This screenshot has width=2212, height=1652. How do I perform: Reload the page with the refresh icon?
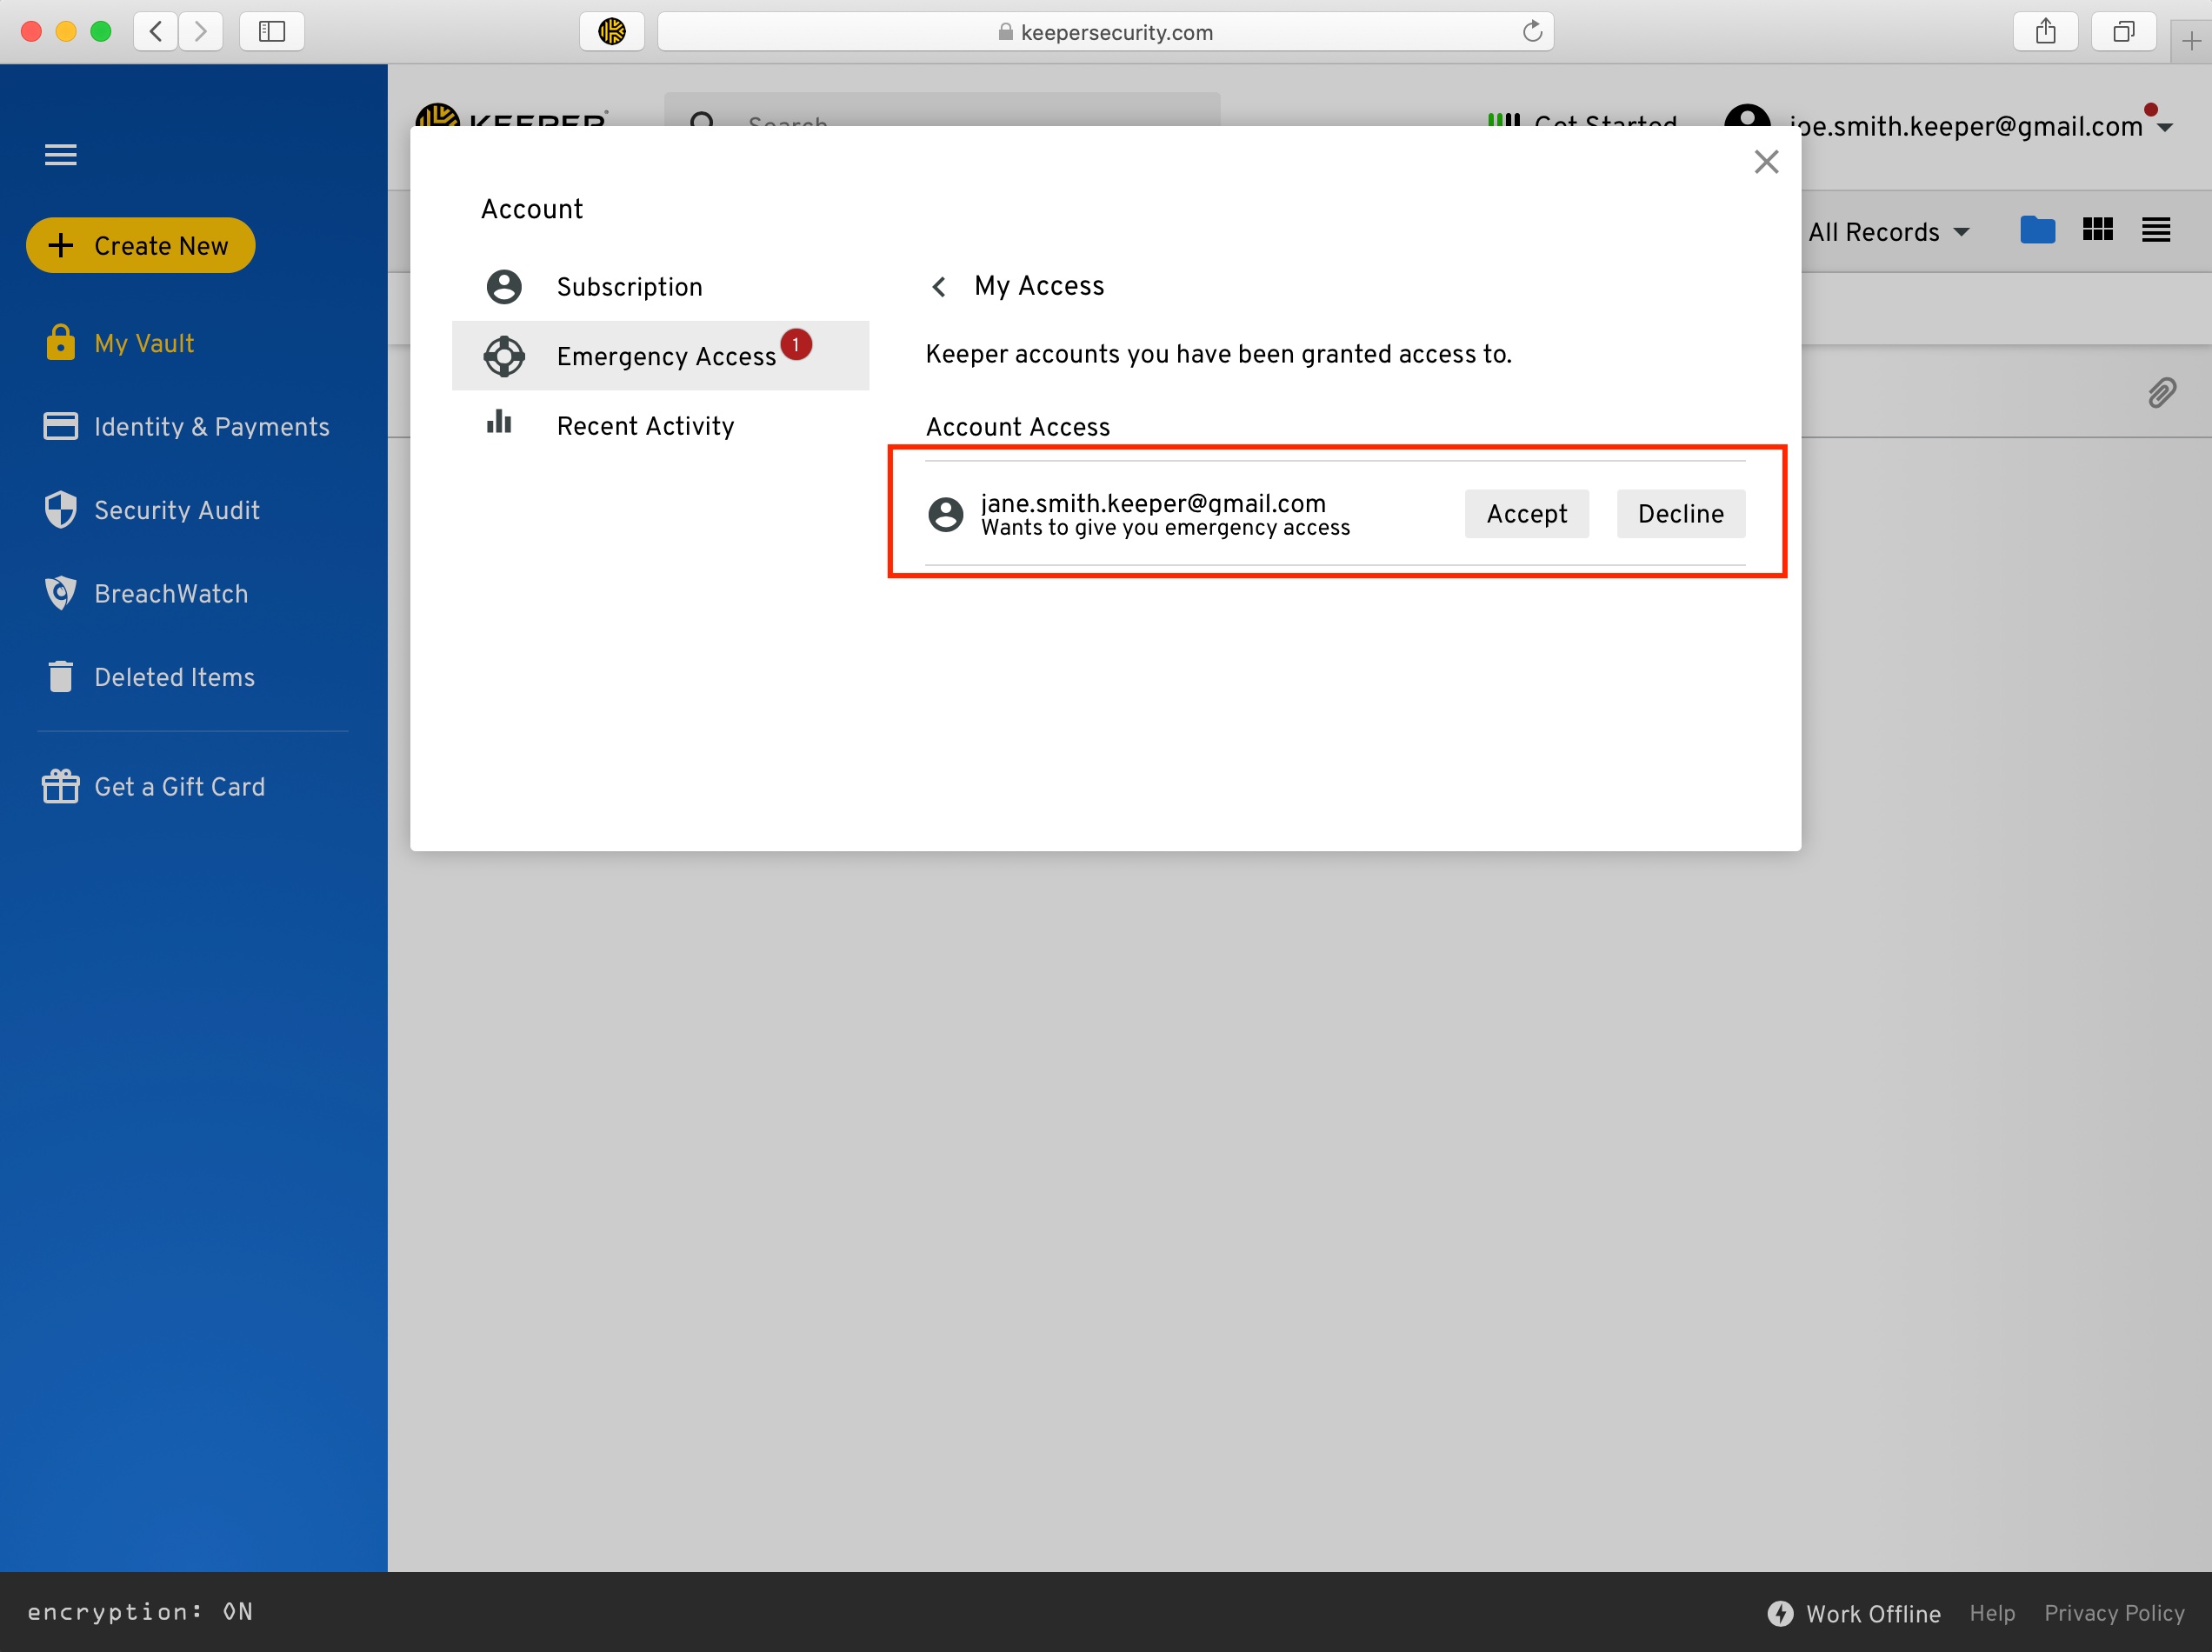[x=1532, y=32]
